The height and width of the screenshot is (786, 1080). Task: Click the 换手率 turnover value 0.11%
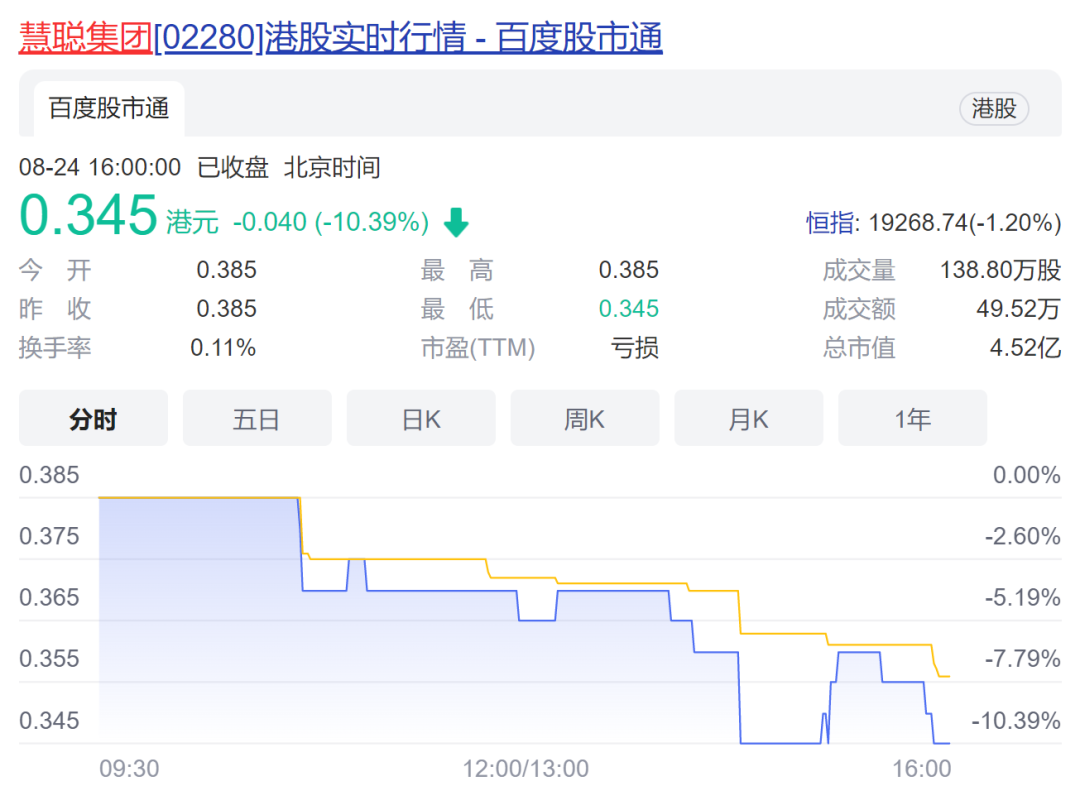[223, 348]
